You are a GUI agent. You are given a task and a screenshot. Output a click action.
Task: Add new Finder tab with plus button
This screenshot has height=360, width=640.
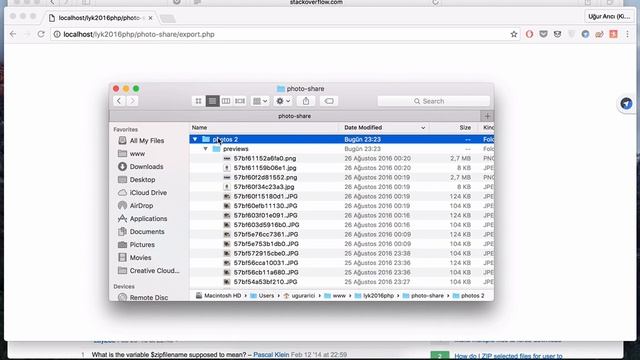point(487,116)
